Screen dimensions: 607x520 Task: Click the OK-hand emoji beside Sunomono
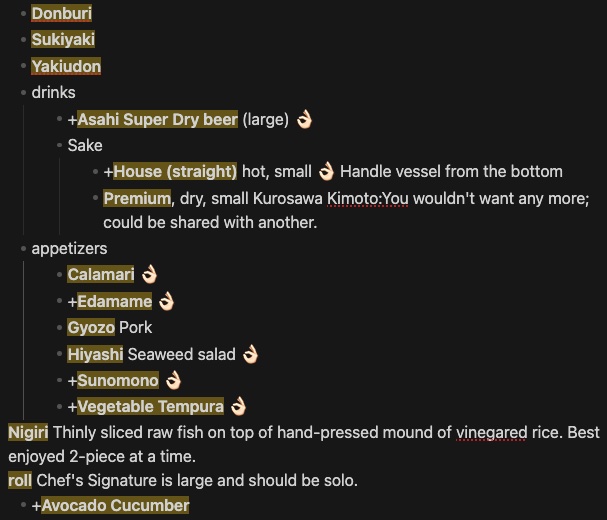click(173, 380)
